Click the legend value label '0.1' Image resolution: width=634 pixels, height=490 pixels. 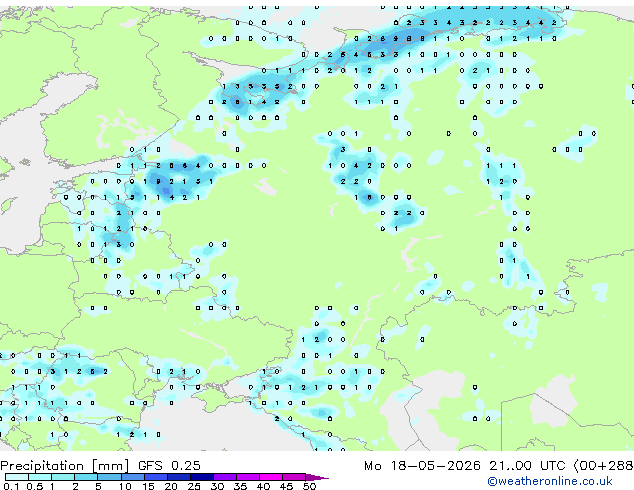click(11, 486)
